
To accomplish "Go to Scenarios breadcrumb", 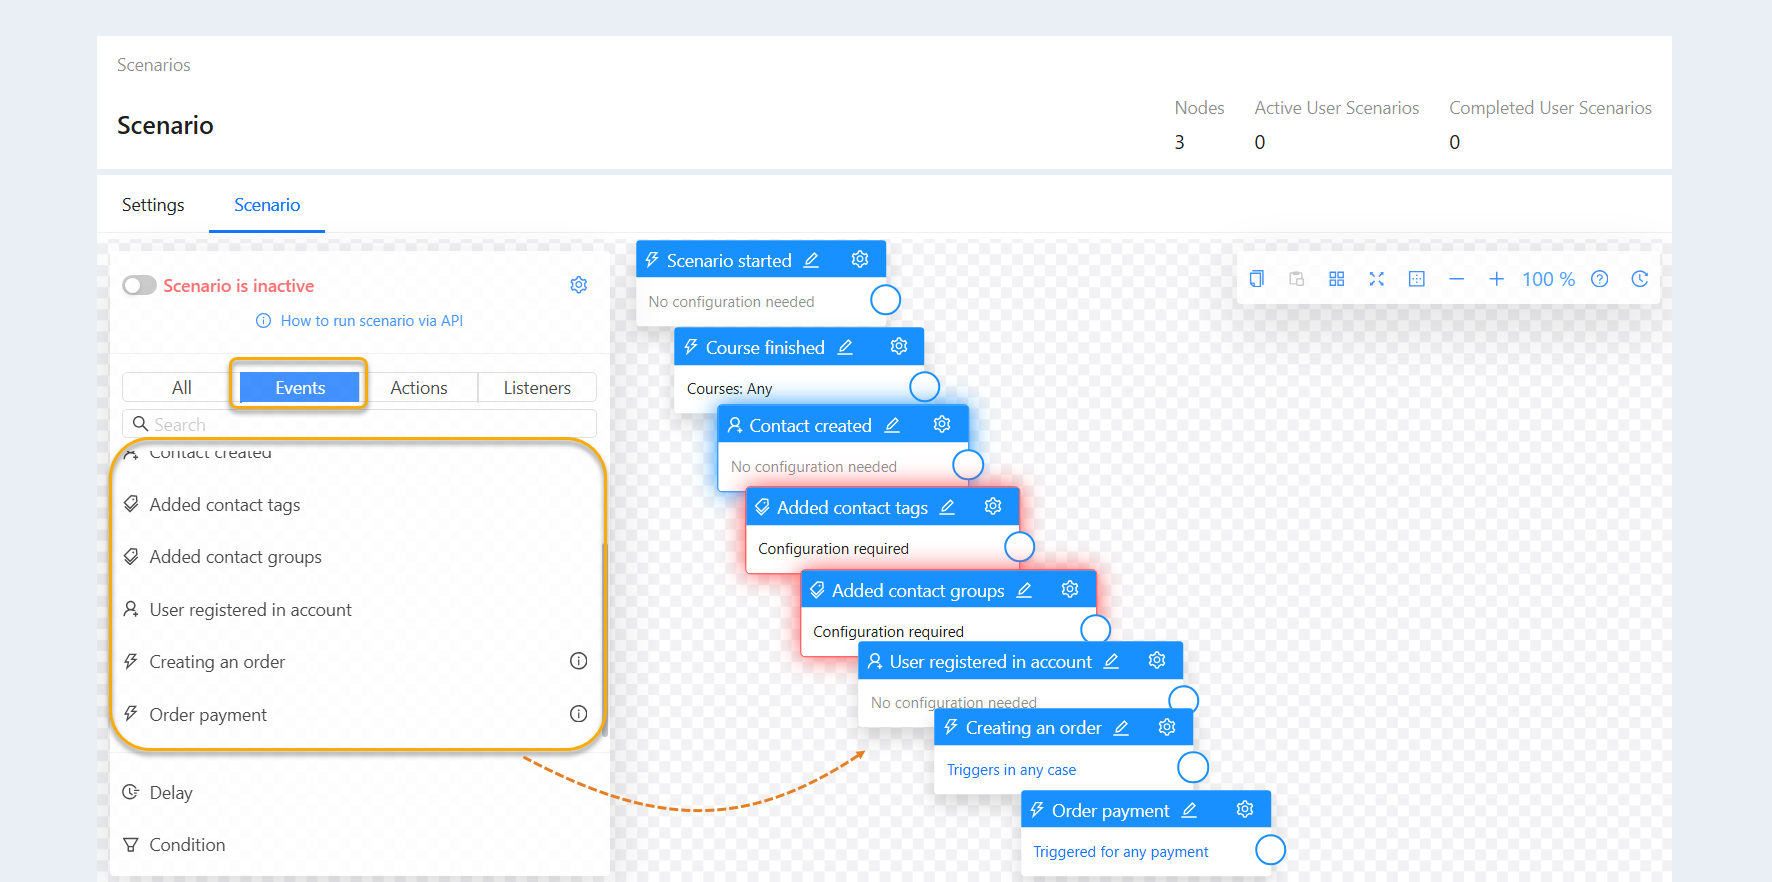I will (153, 65).
